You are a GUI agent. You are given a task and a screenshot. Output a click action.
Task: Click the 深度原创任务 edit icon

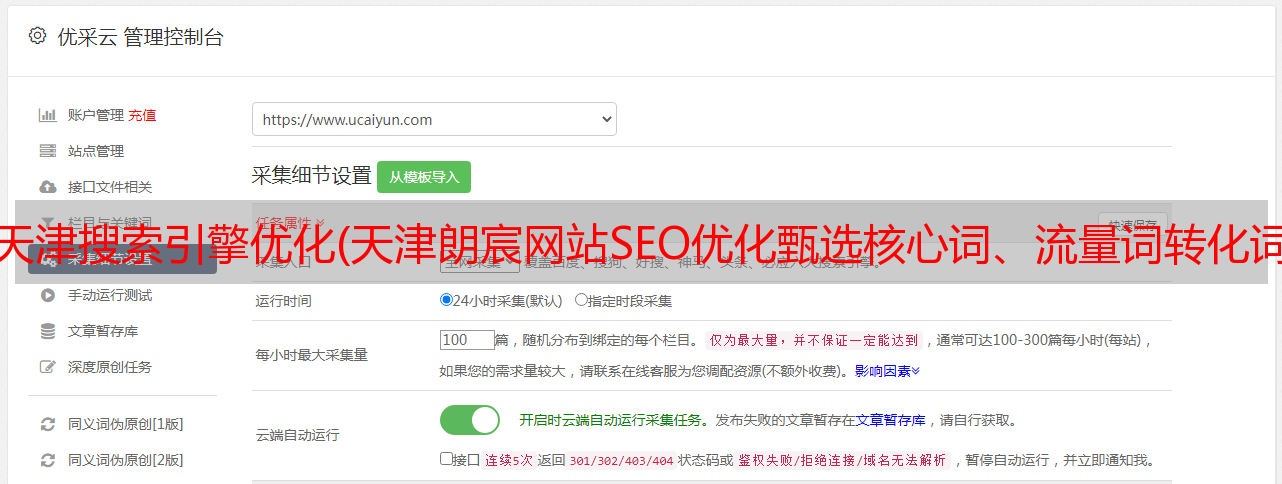(x=47, y=367)
